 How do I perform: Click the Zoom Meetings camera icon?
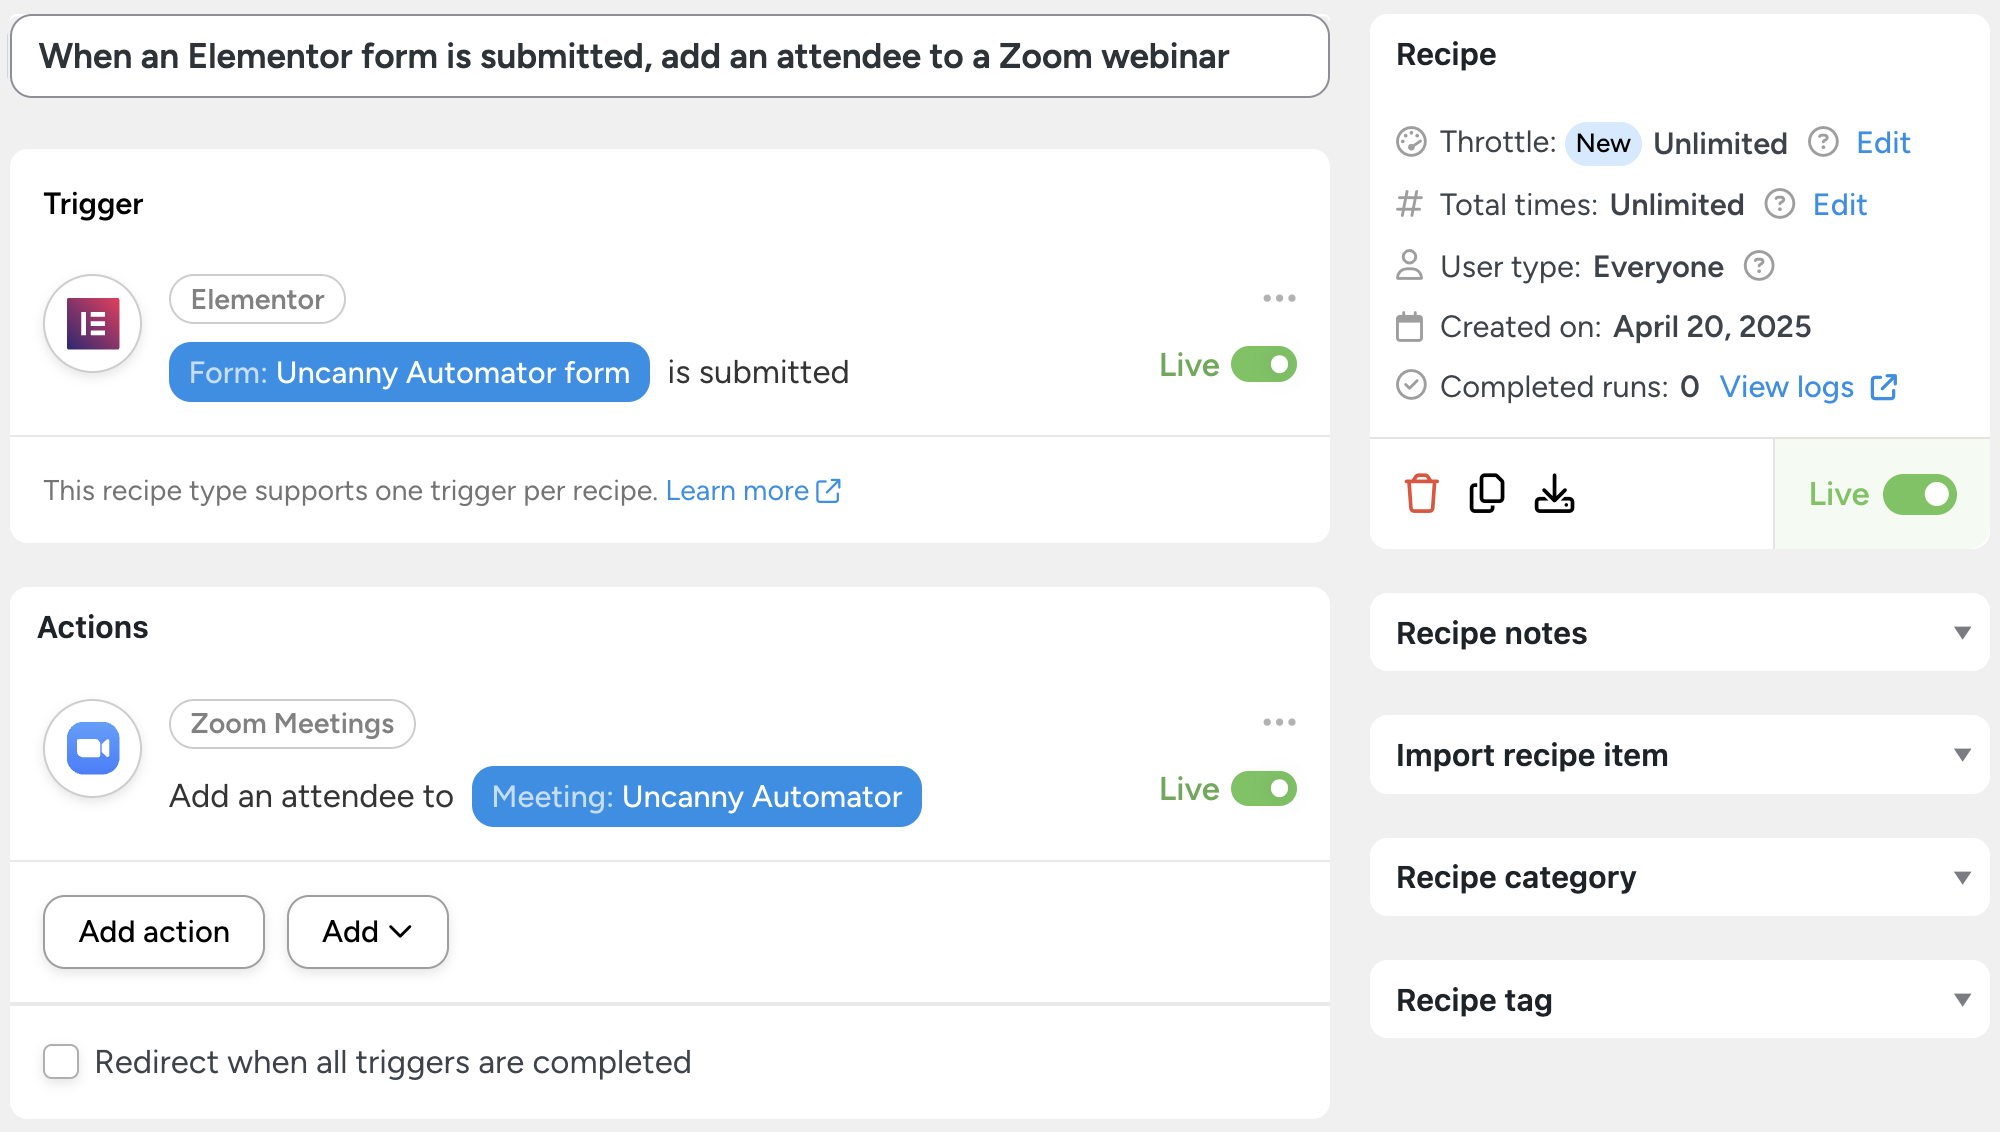[x=93, y=748]
